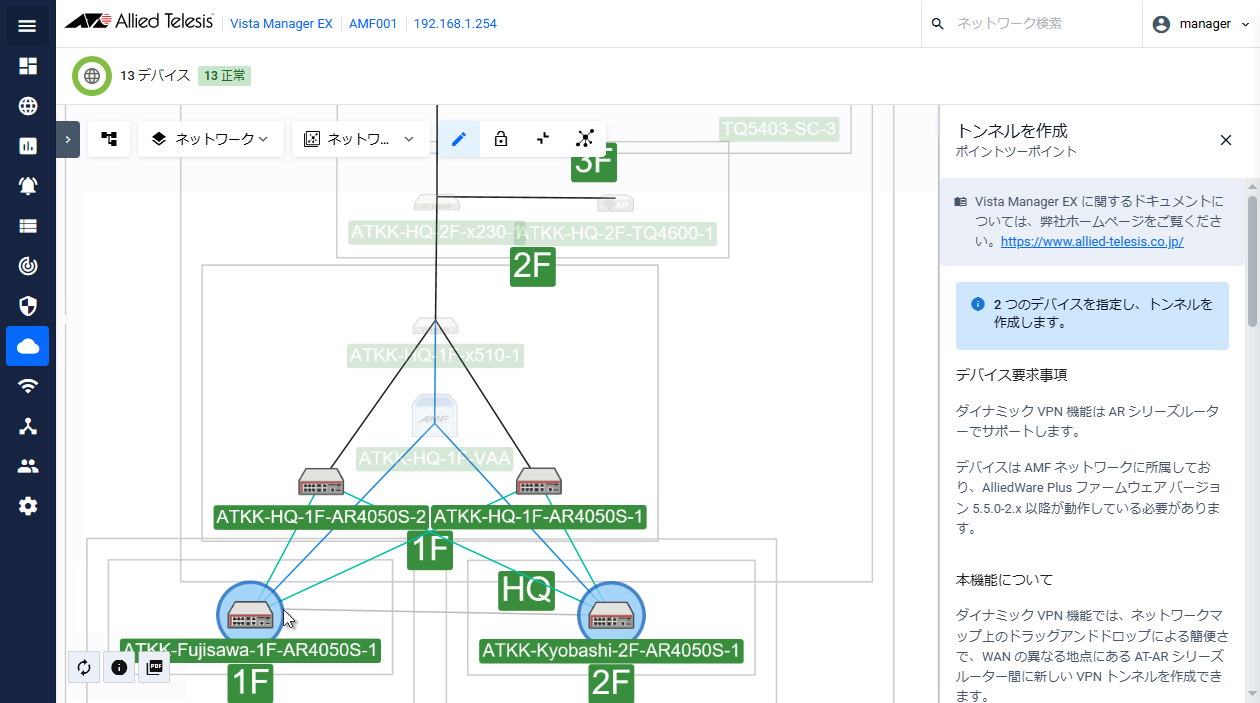Toggle the pencil edit mode tool

[459, 139]
